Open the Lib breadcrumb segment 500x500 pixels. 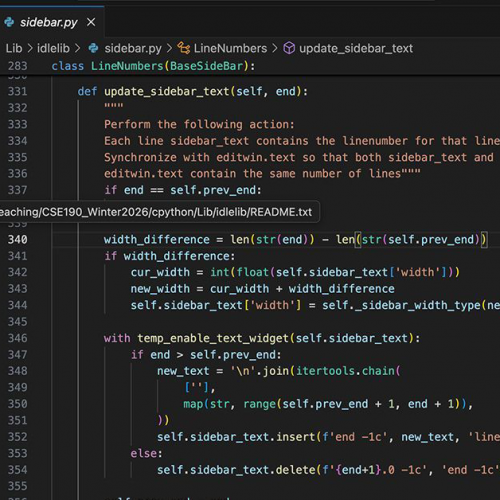tap(14, 48)
